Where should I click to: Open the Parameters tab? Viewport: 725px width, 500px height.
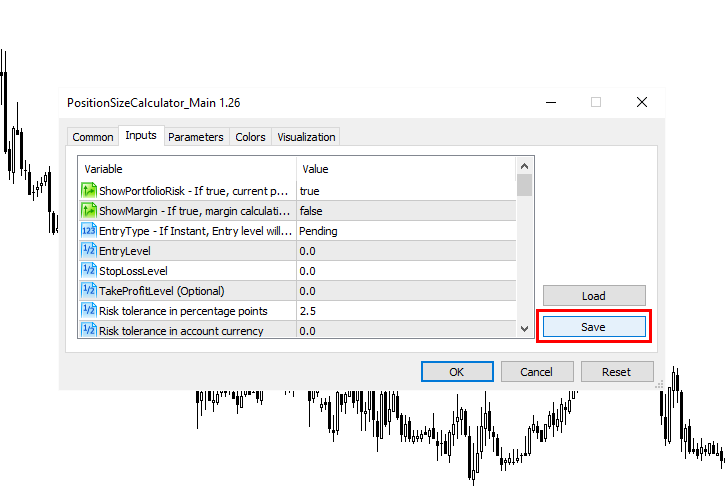196,137
